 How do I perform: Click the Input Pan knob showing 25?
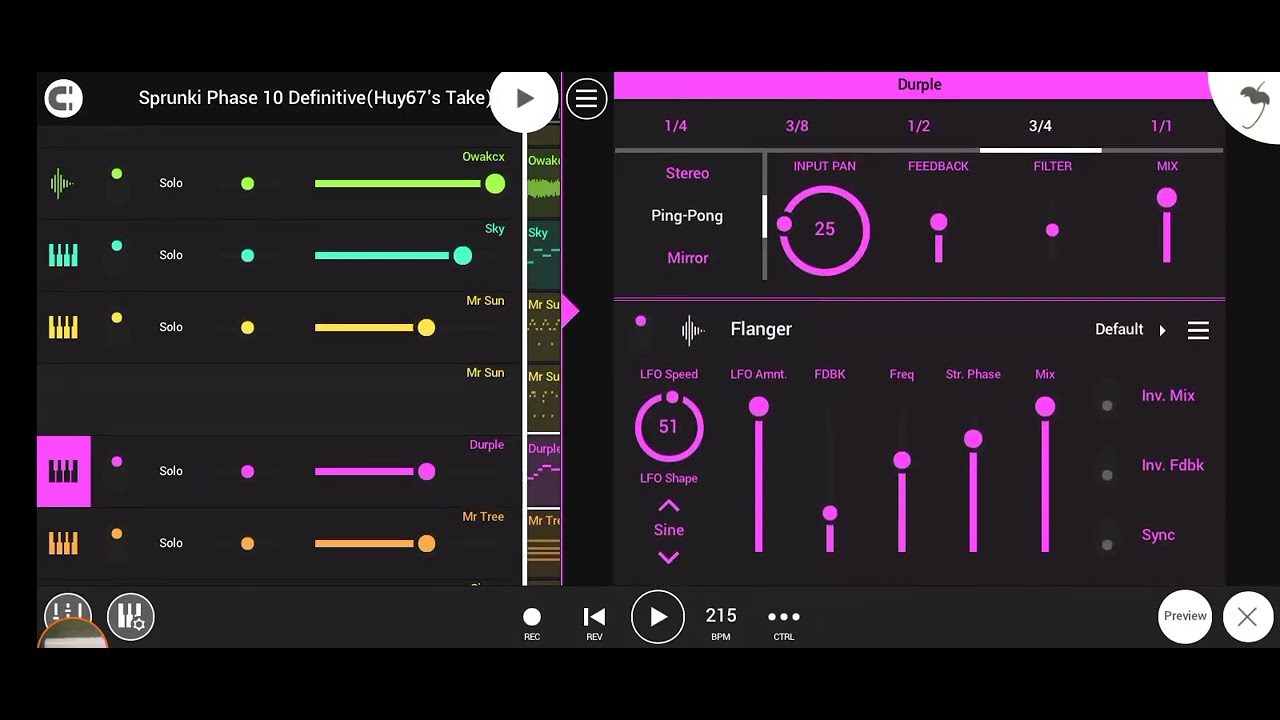tap(824, 230)
